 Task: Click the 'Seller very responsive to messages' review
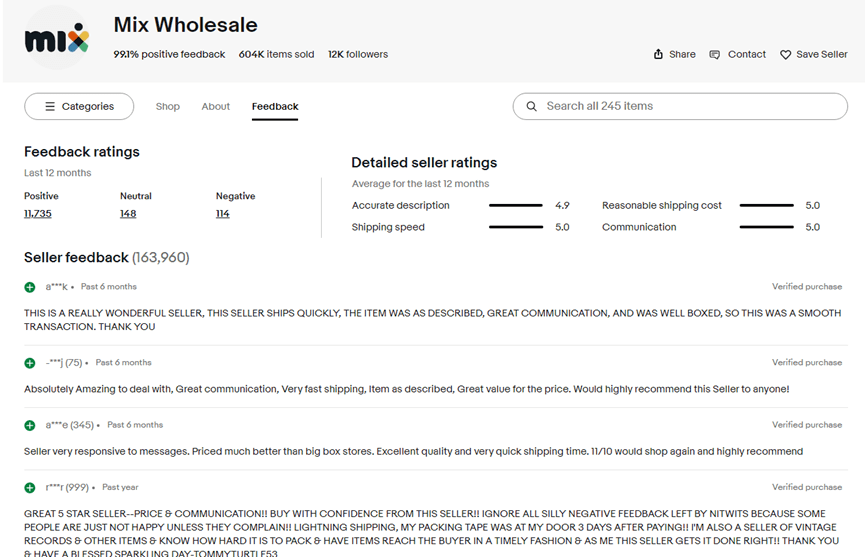coord(413,452)
